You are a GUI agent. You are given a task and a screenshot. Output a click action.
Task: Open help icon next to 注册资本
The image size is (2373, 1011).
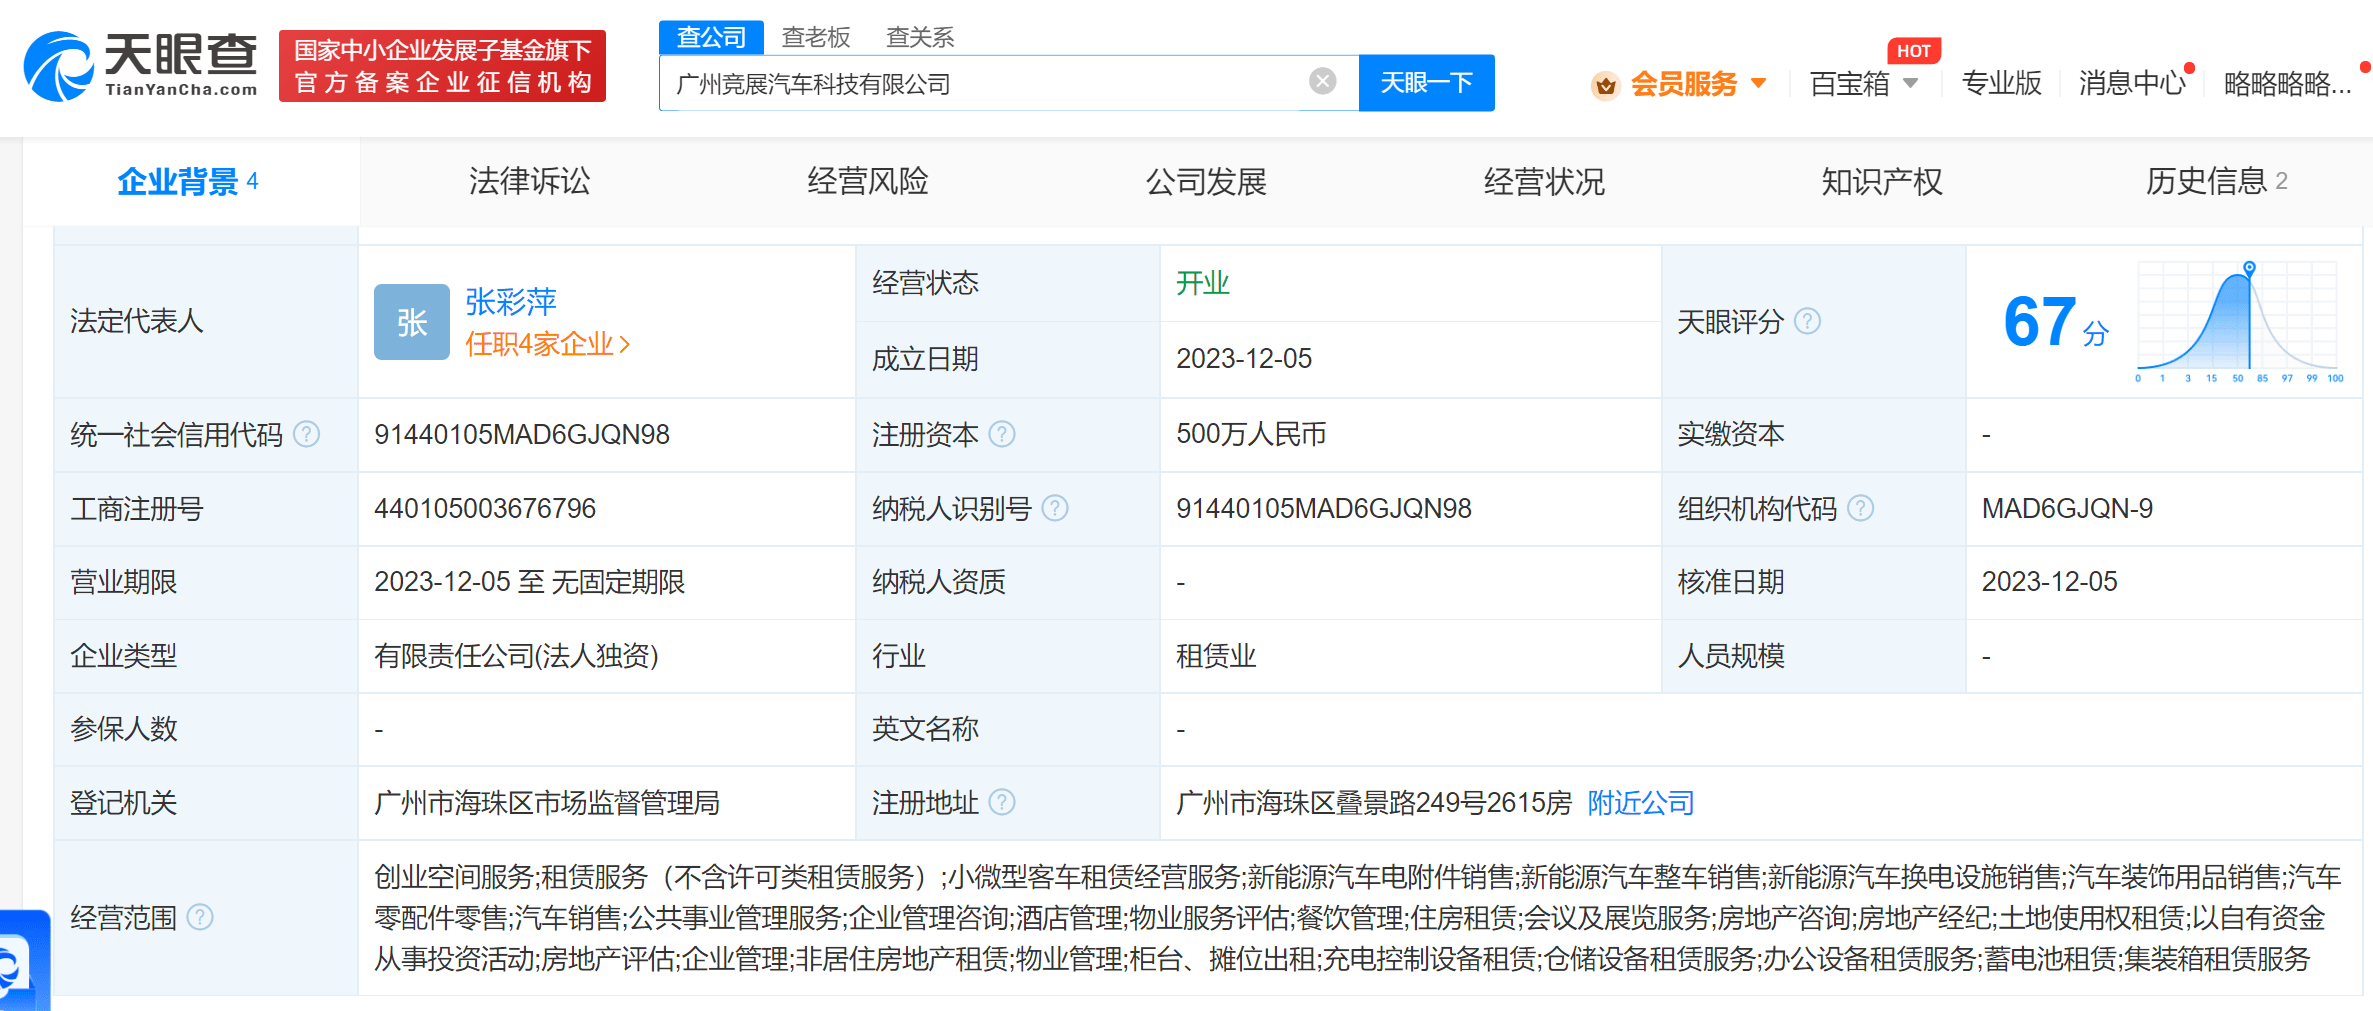(x=1002, y=434)
